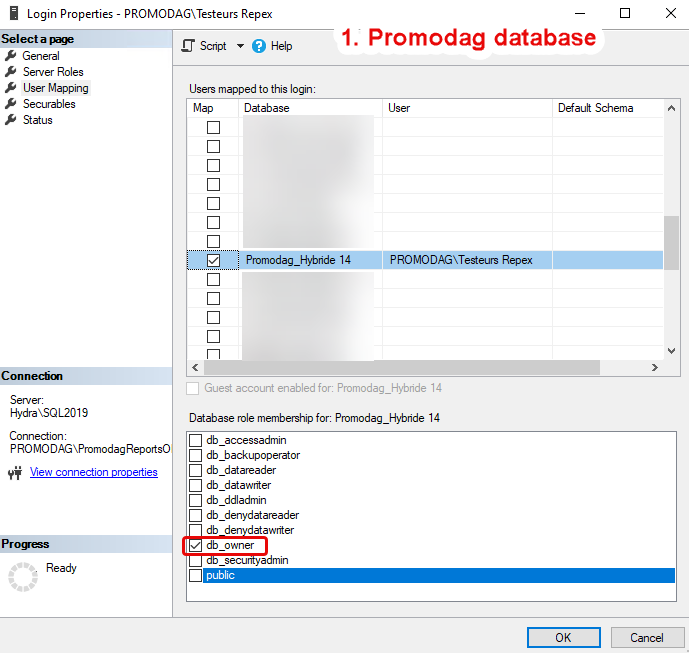Click the users list scroll up arrow
Screen dimensions: 690x655
point(671,108)
